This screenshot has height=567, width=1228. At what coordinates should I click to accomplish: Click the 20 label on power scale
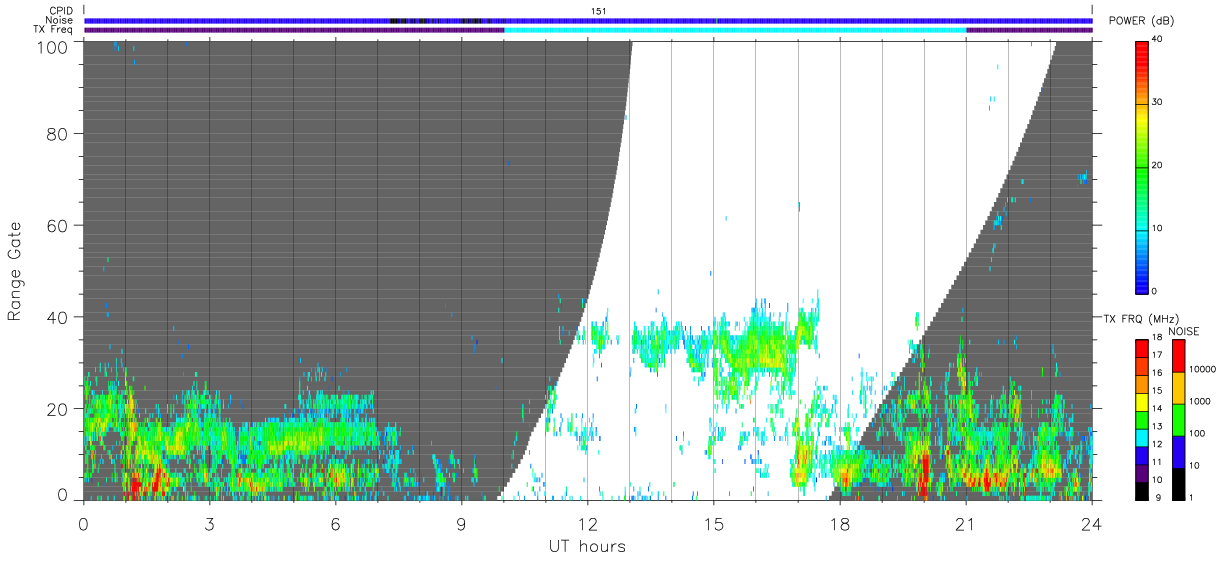[x=1158, y=166]
